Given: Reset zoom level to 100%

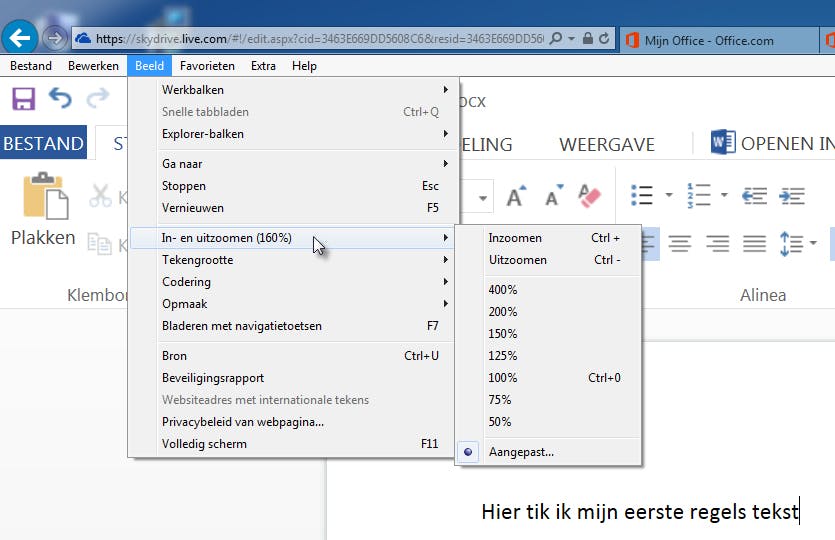Looking at the screenshot, I should coord(549,378).
